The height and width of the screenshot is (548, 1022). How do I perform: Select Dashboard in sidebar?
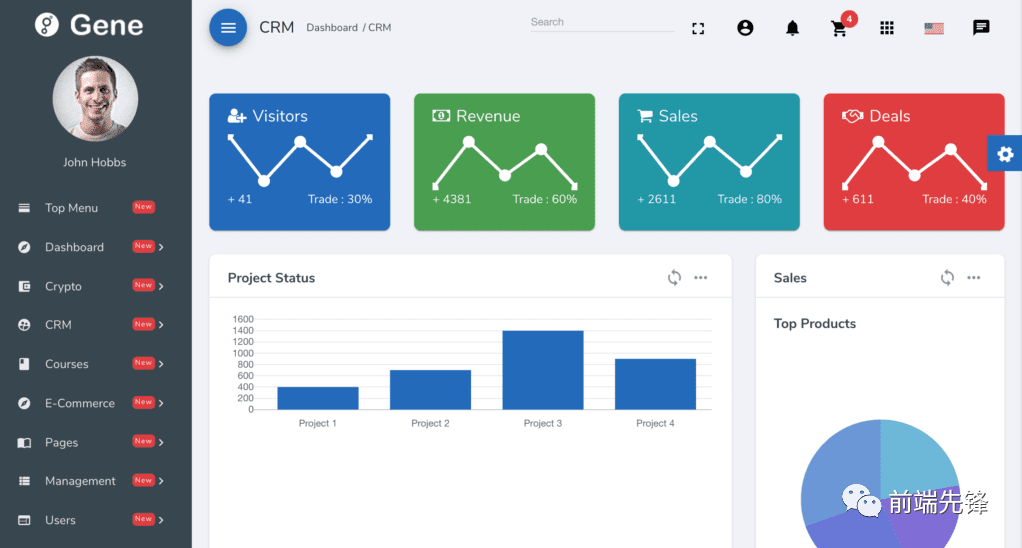(74, 247)
